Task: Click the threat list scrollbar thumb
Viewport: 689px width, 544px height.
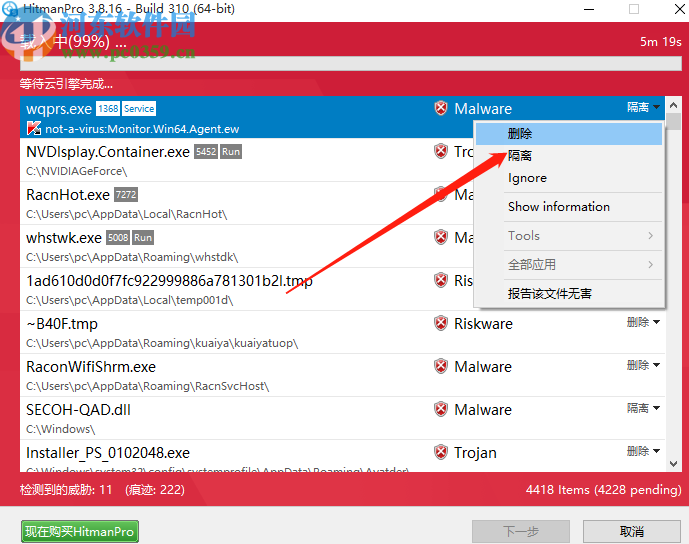Action: click(673, 121)
